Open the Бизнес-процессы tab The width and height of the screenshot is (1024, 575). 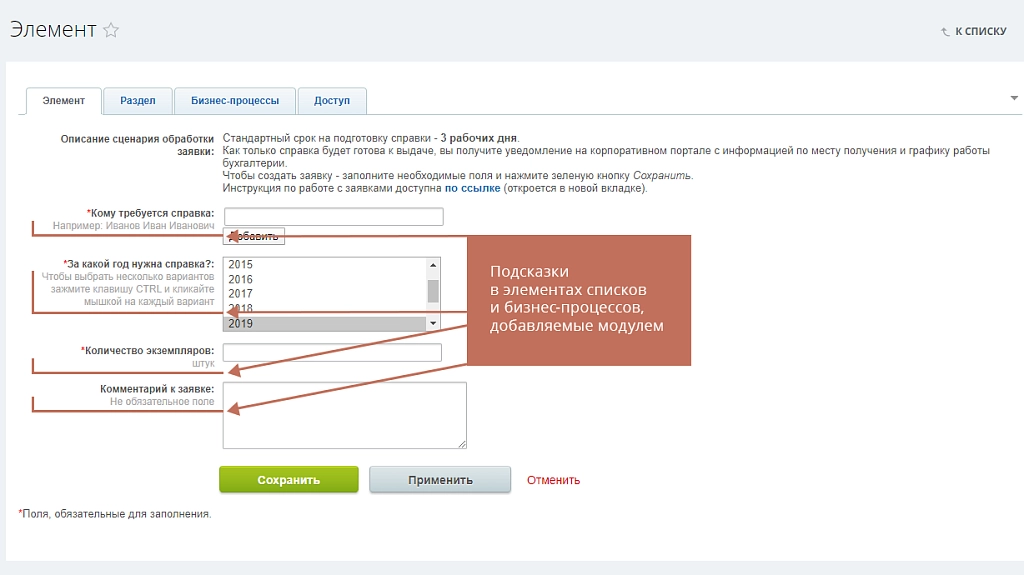[234, 101]
